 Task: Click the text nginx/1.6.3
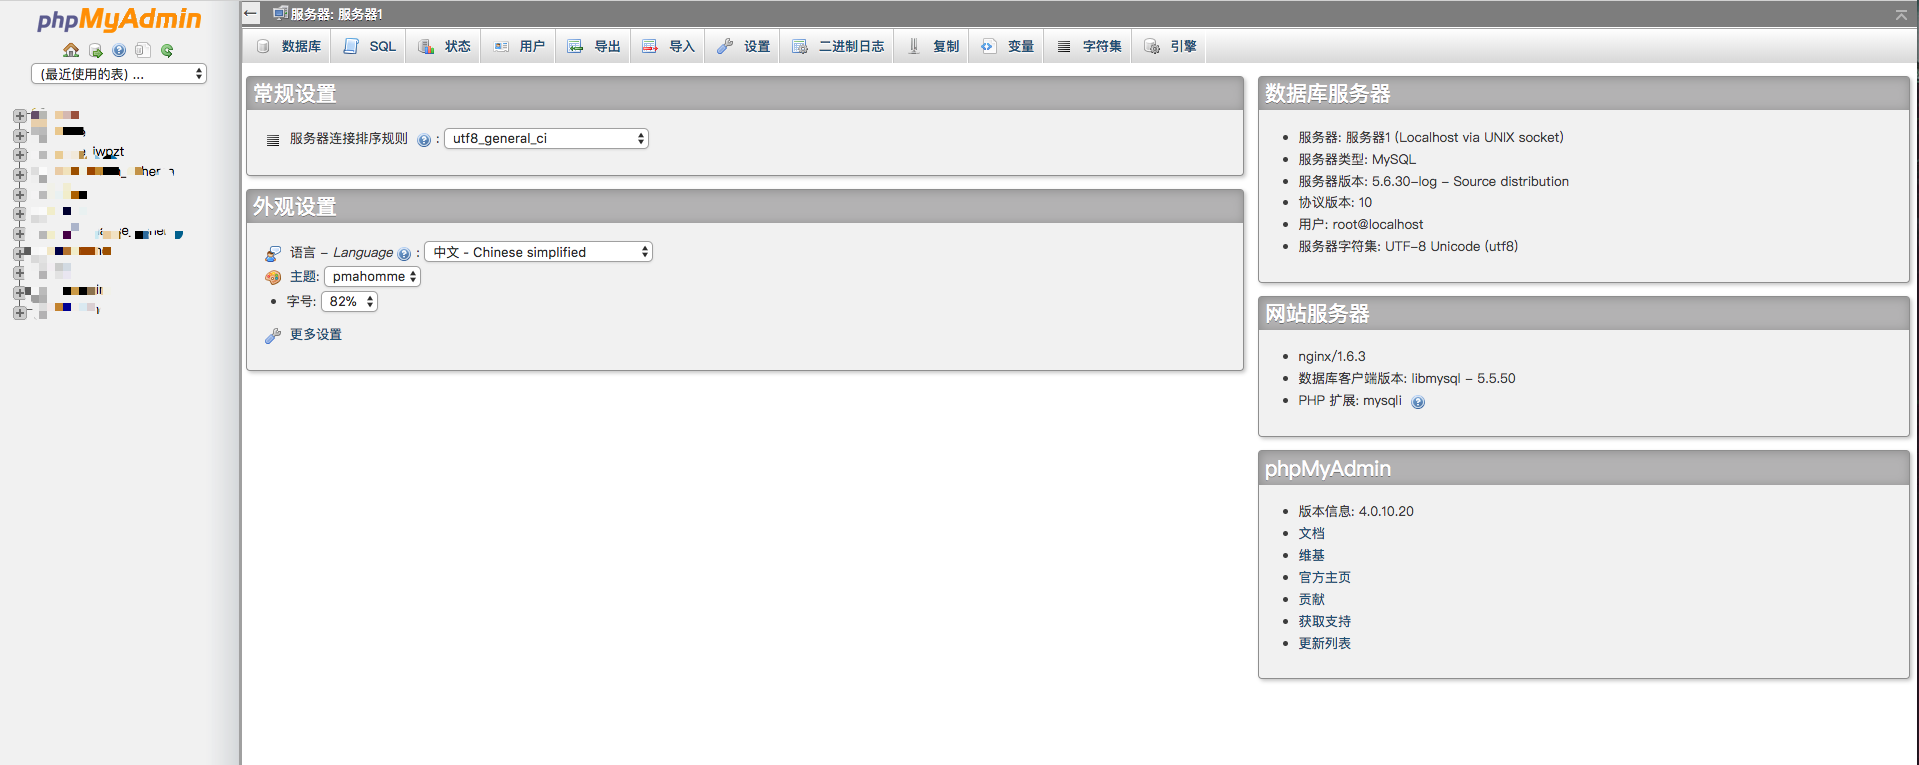[x=1331, y=357]
